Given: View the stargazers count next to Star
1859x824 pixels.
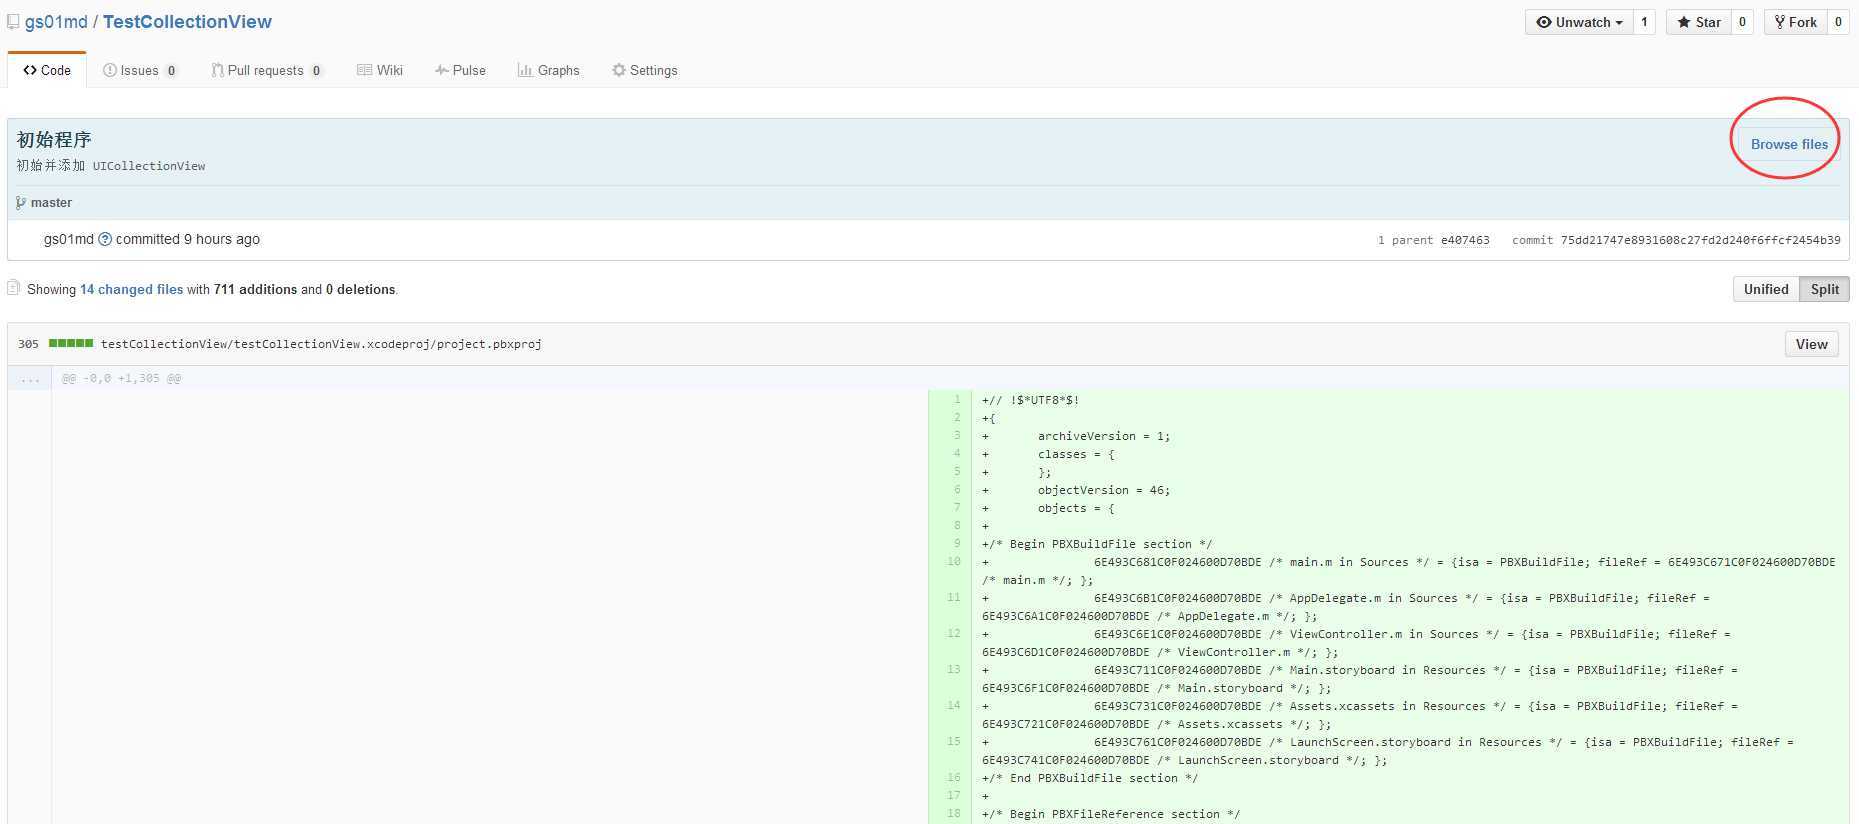Looking at the screenshot, I should (x=1742, y=22).
